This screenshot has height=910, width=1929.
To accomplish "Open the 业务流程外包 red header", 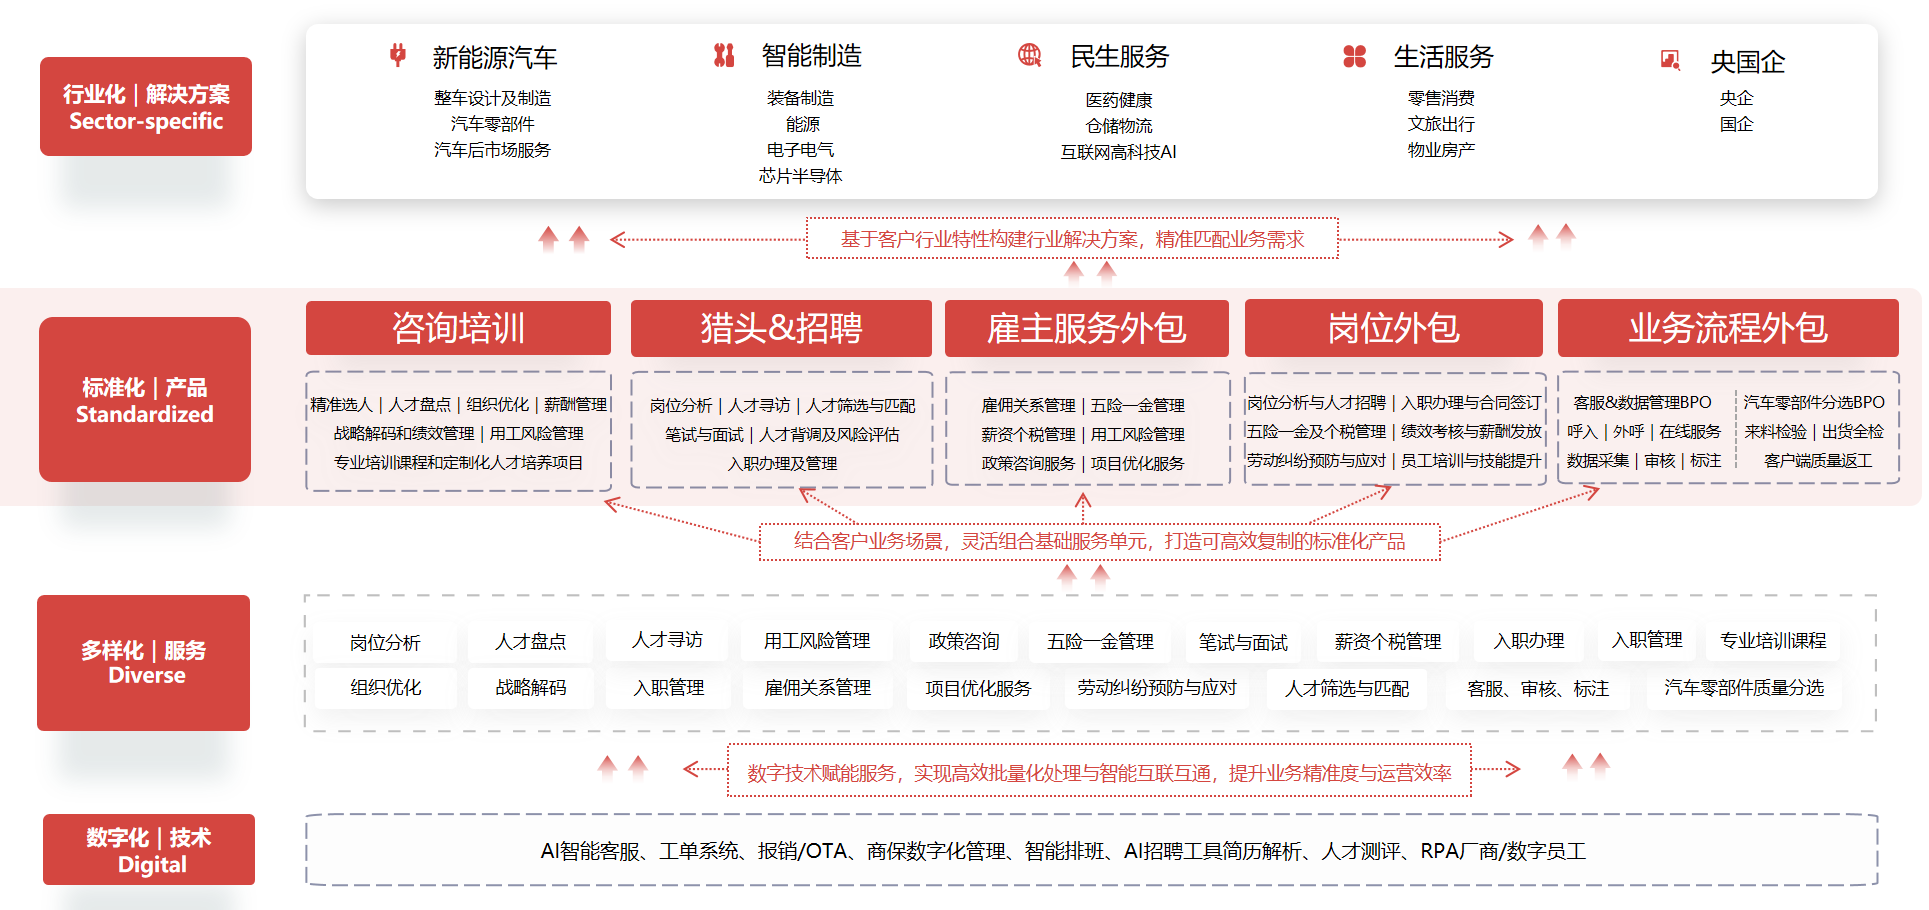I will coord(1728,328).
